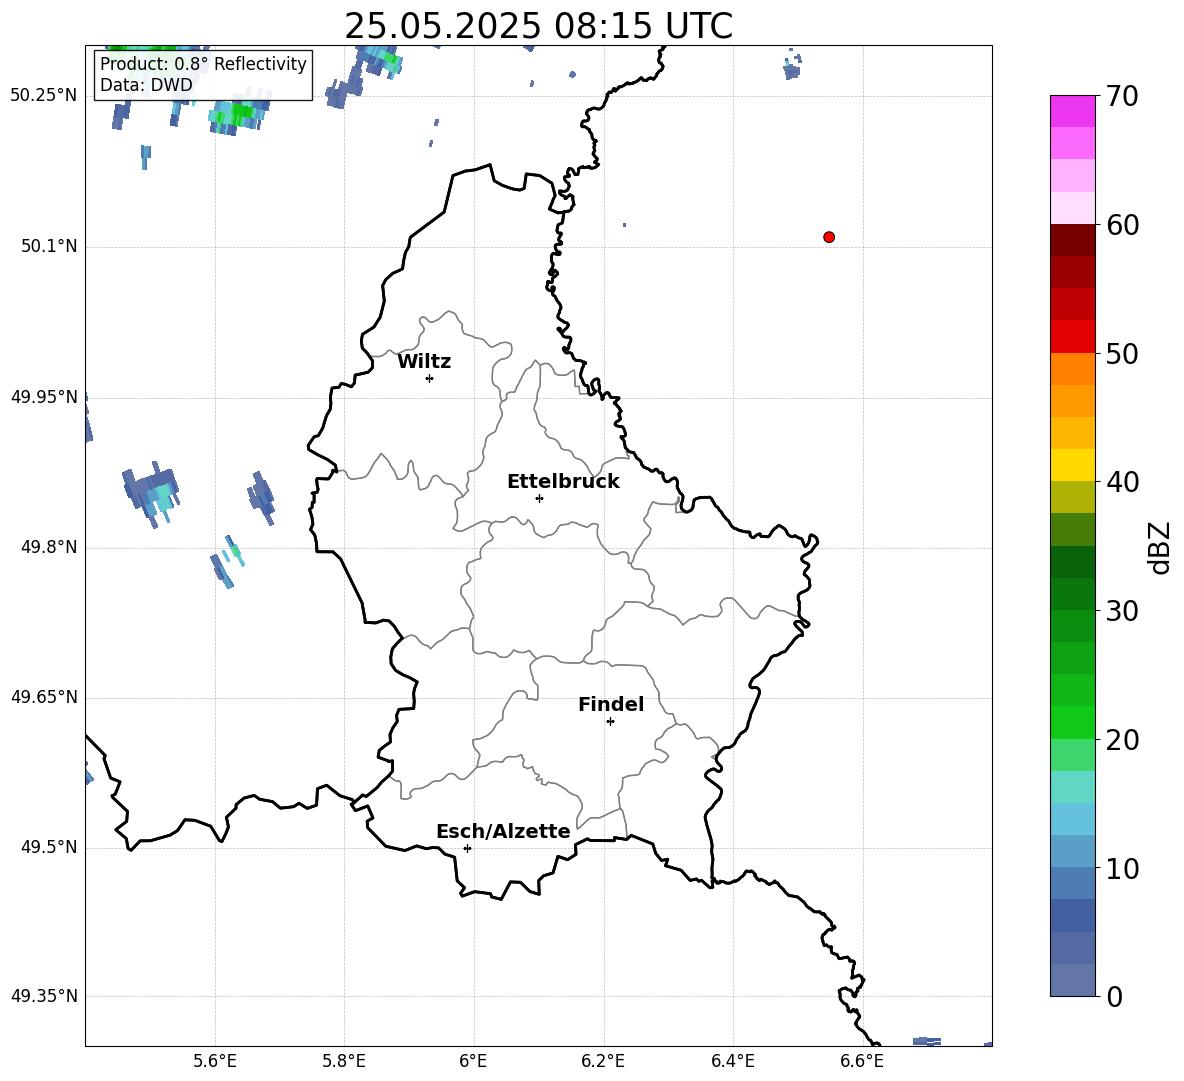Click the 6.2°E longitude label
This screenshot has width=1184, height=1081.
click(x=603, y=1061)
